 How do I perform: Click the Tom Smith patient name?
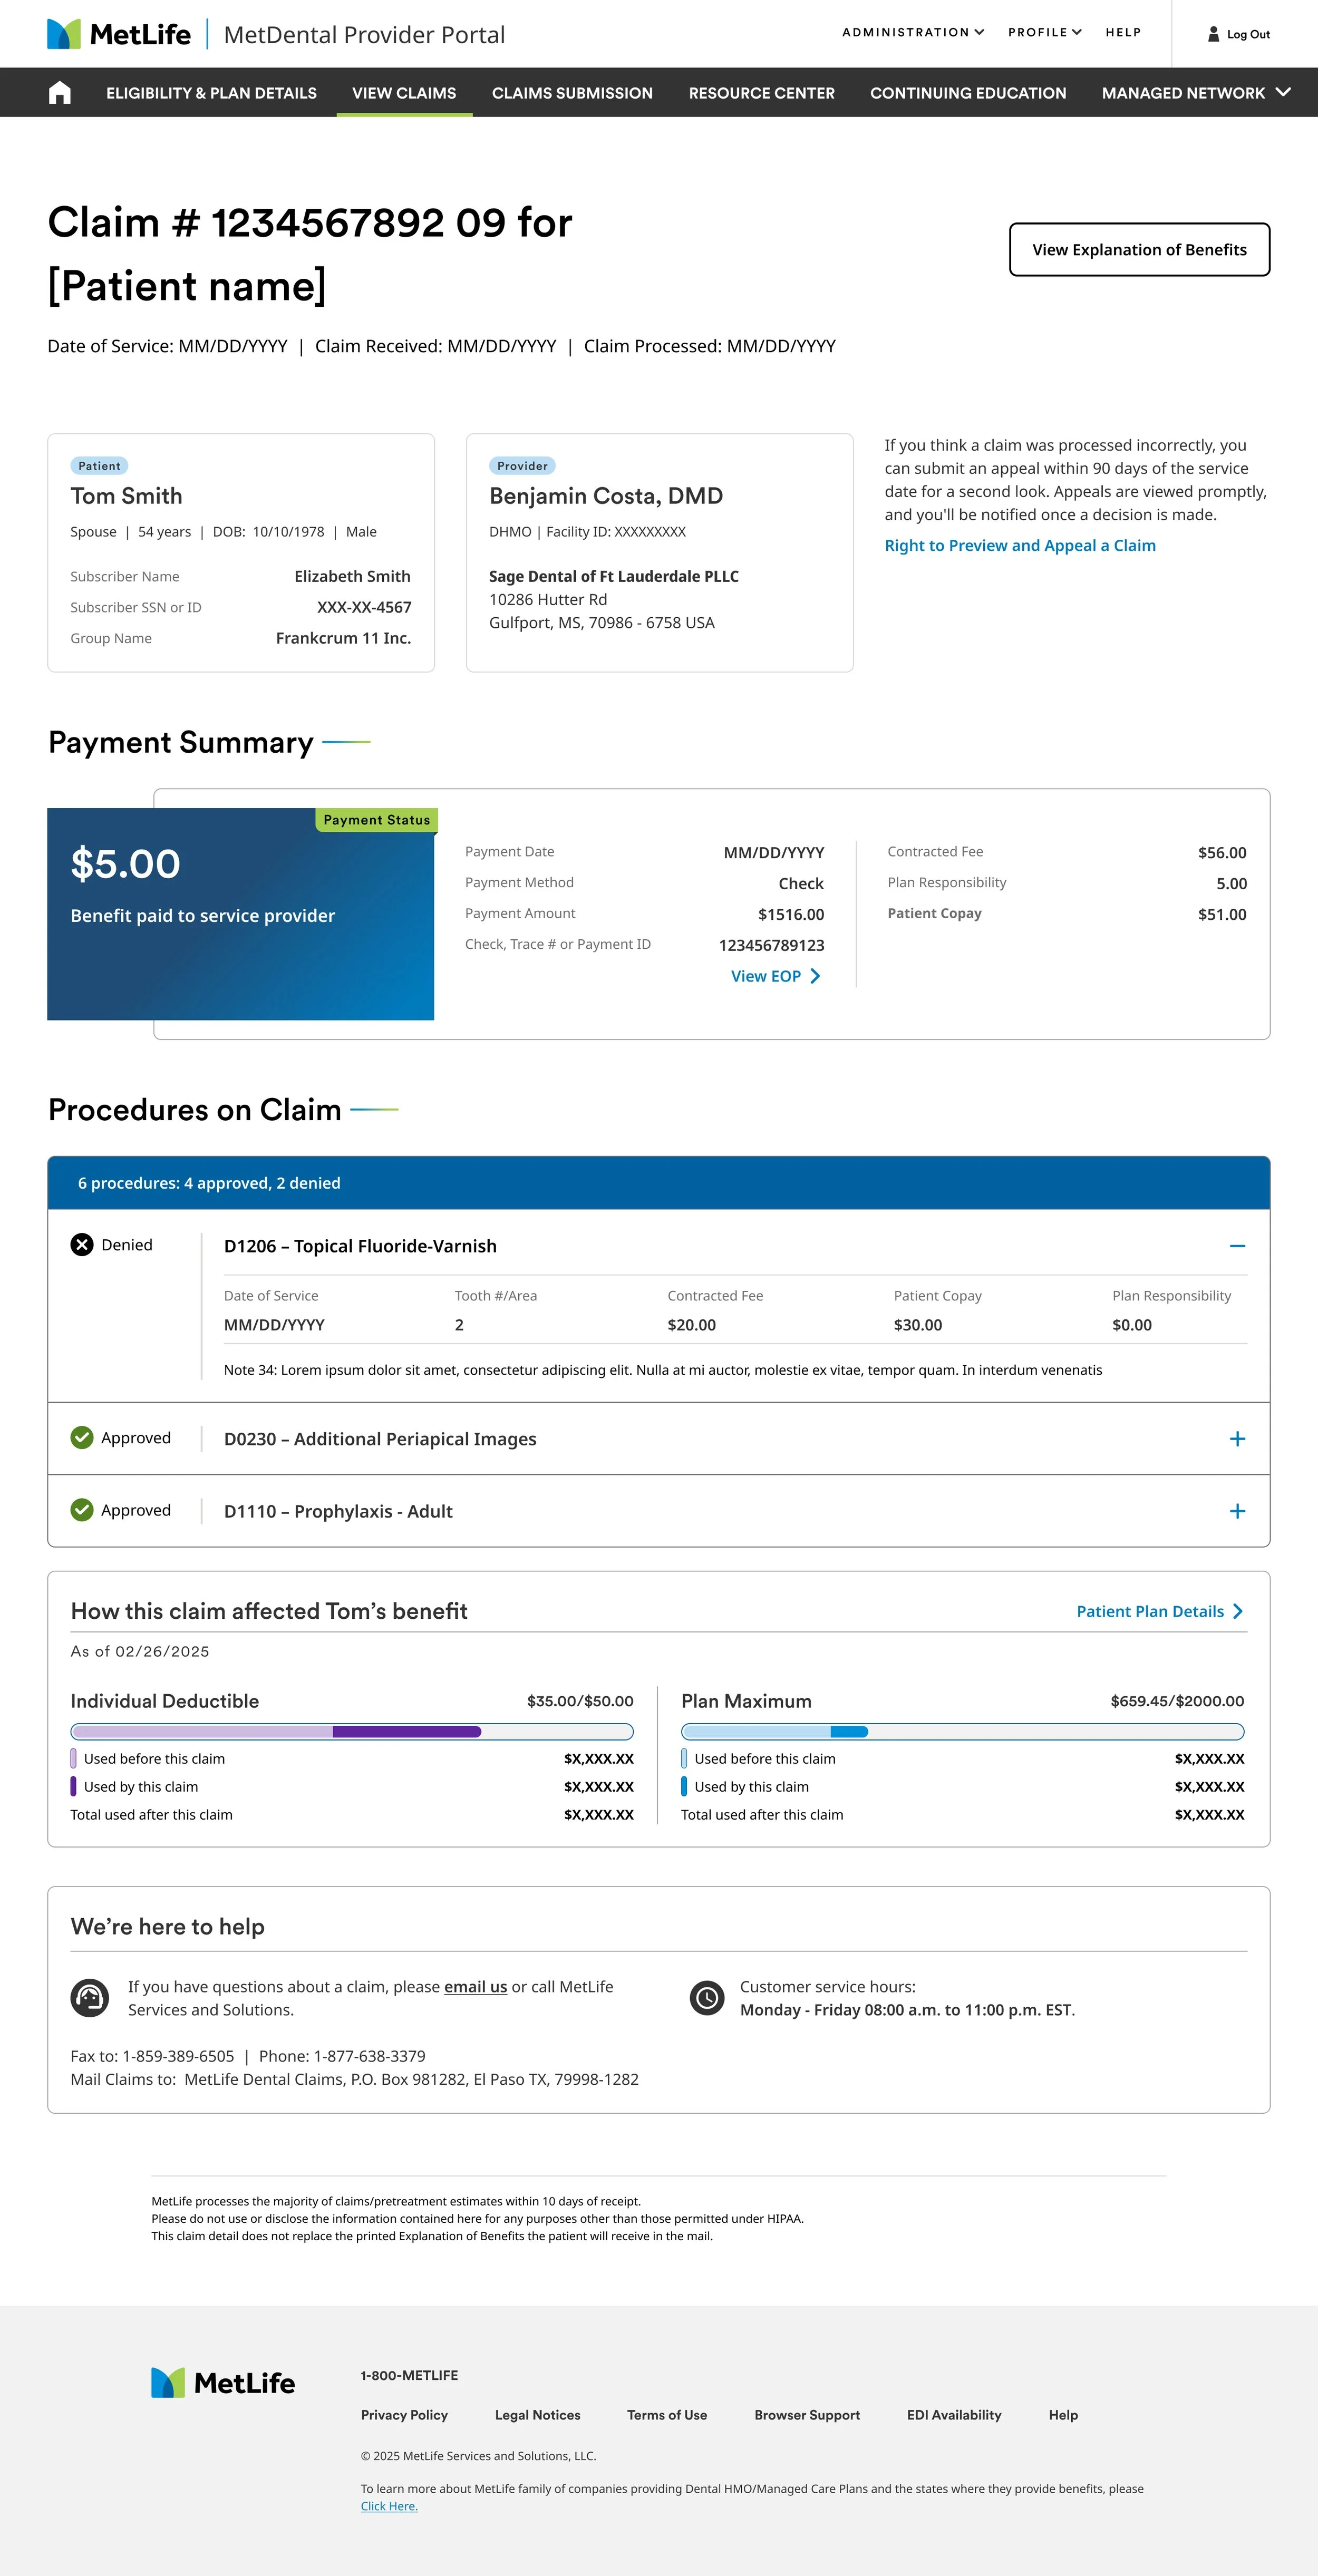coord(126,496)
